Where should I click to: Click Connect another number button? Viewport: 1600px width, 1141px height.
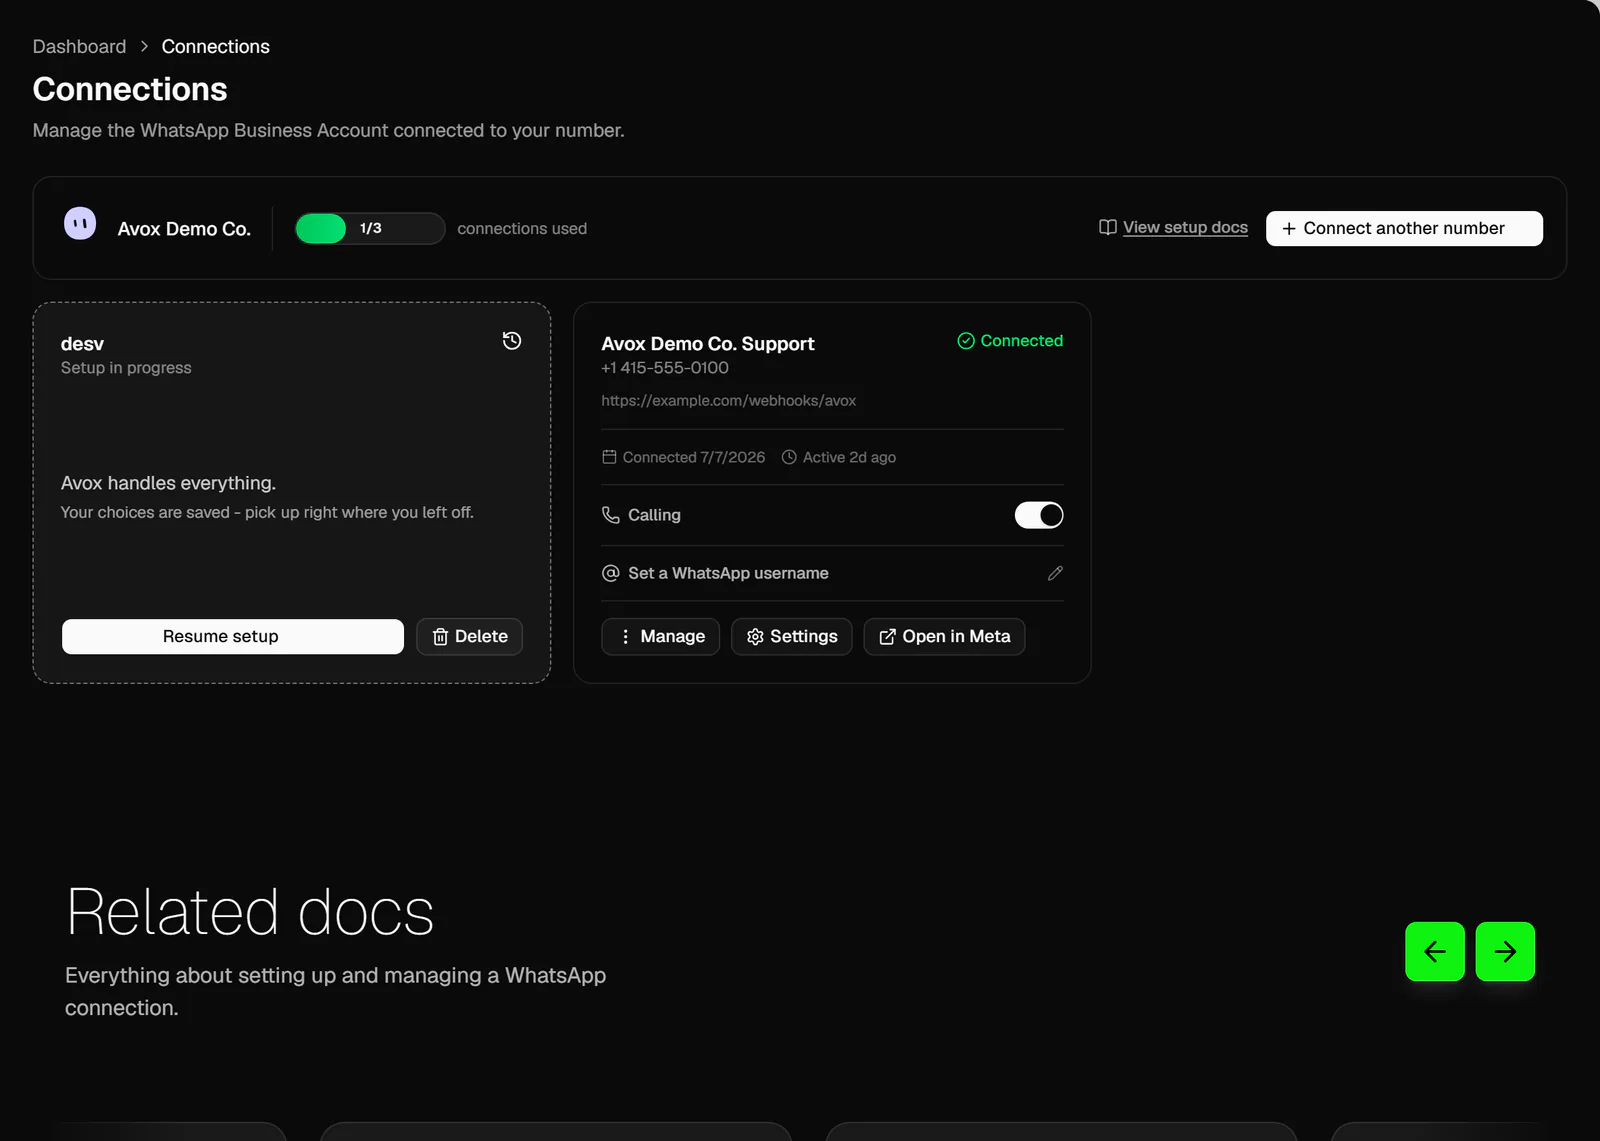(x=1404, y=228)
